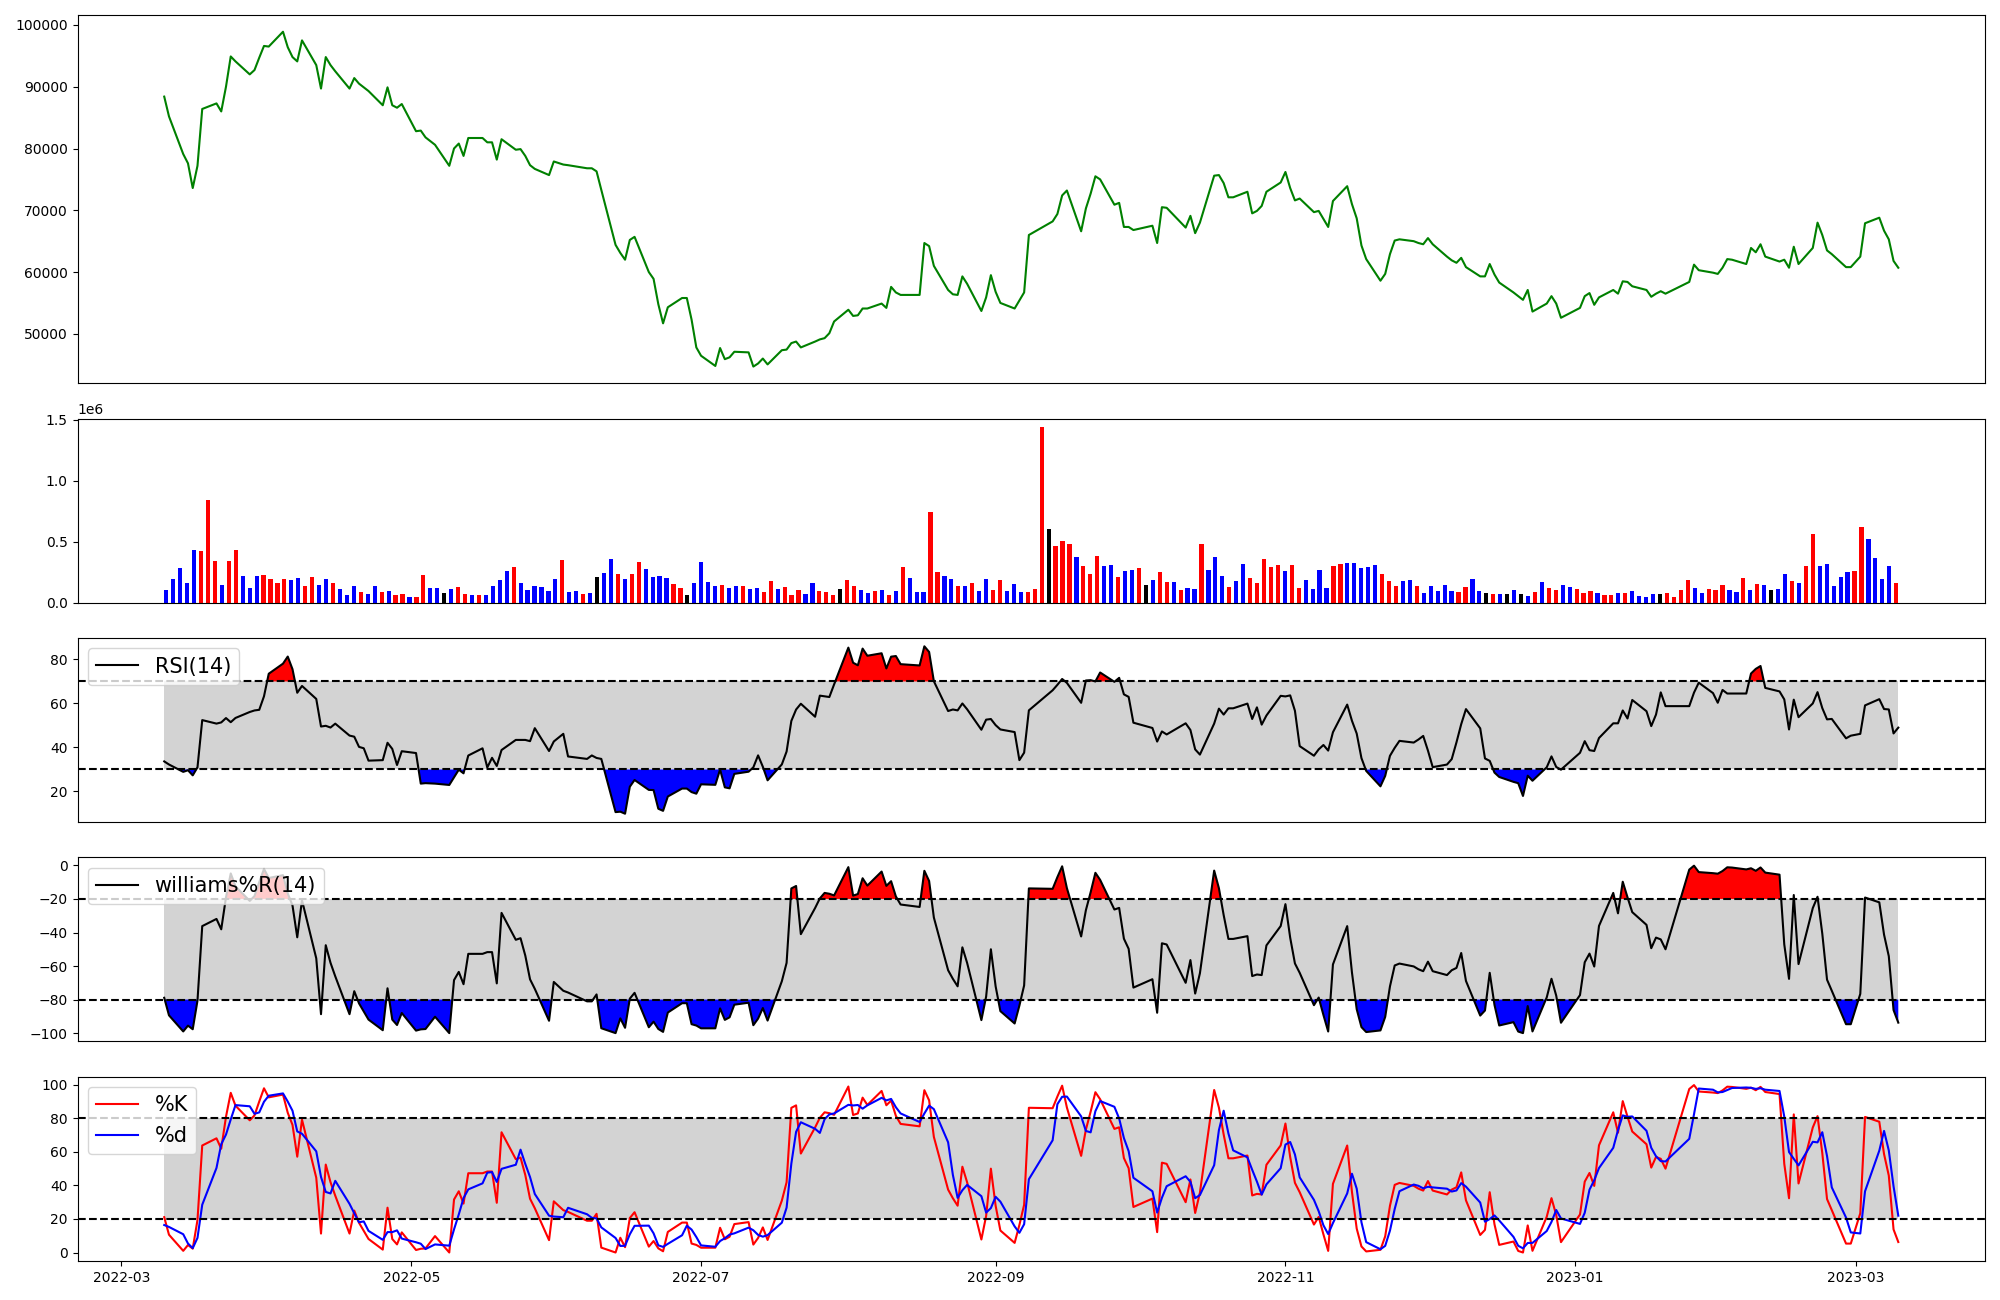Click the 2022-11 date tick label
2000x1300 pixels.
[x=1285, y=1277]
